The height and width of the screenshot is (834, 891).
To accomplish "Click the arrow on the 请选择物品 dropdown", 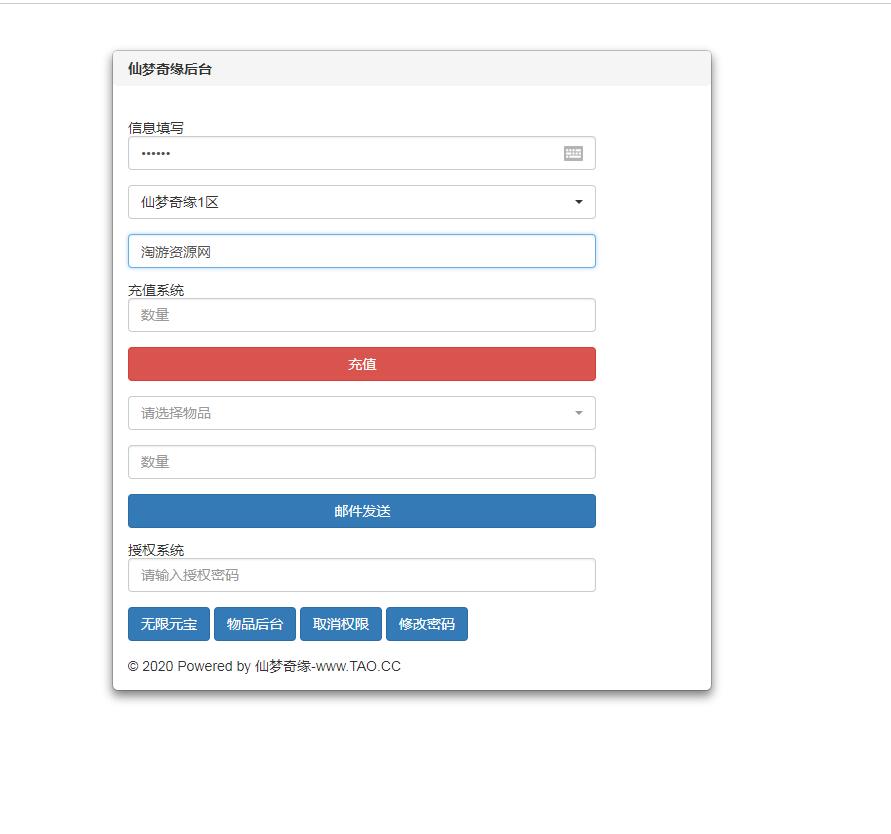I will 578,413.
